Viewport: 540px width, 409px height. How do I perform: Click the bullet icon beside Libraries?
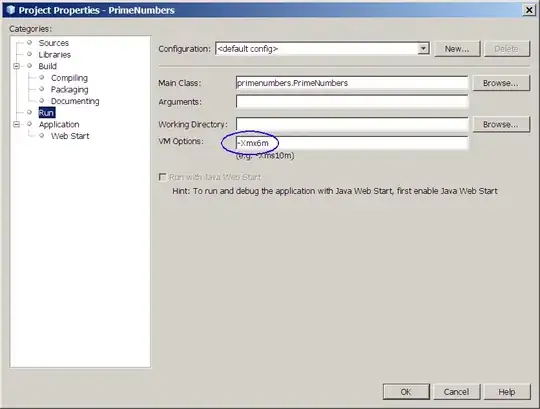point(29,54)
